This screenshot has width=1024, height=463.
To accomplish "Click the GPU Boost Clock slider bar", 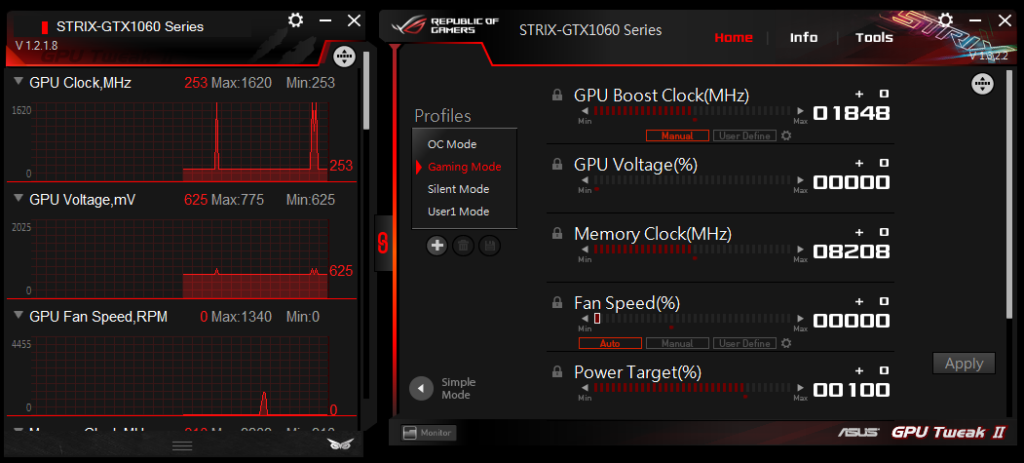I will click(x=693, y=111).
